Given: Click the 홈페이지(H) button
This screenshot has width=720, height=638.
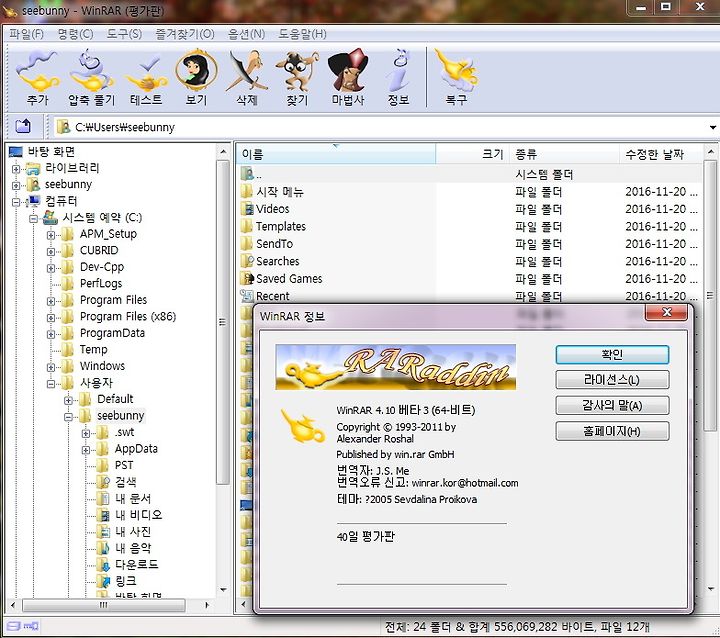Looking at the screenshot, I should [x=612, y=431].
